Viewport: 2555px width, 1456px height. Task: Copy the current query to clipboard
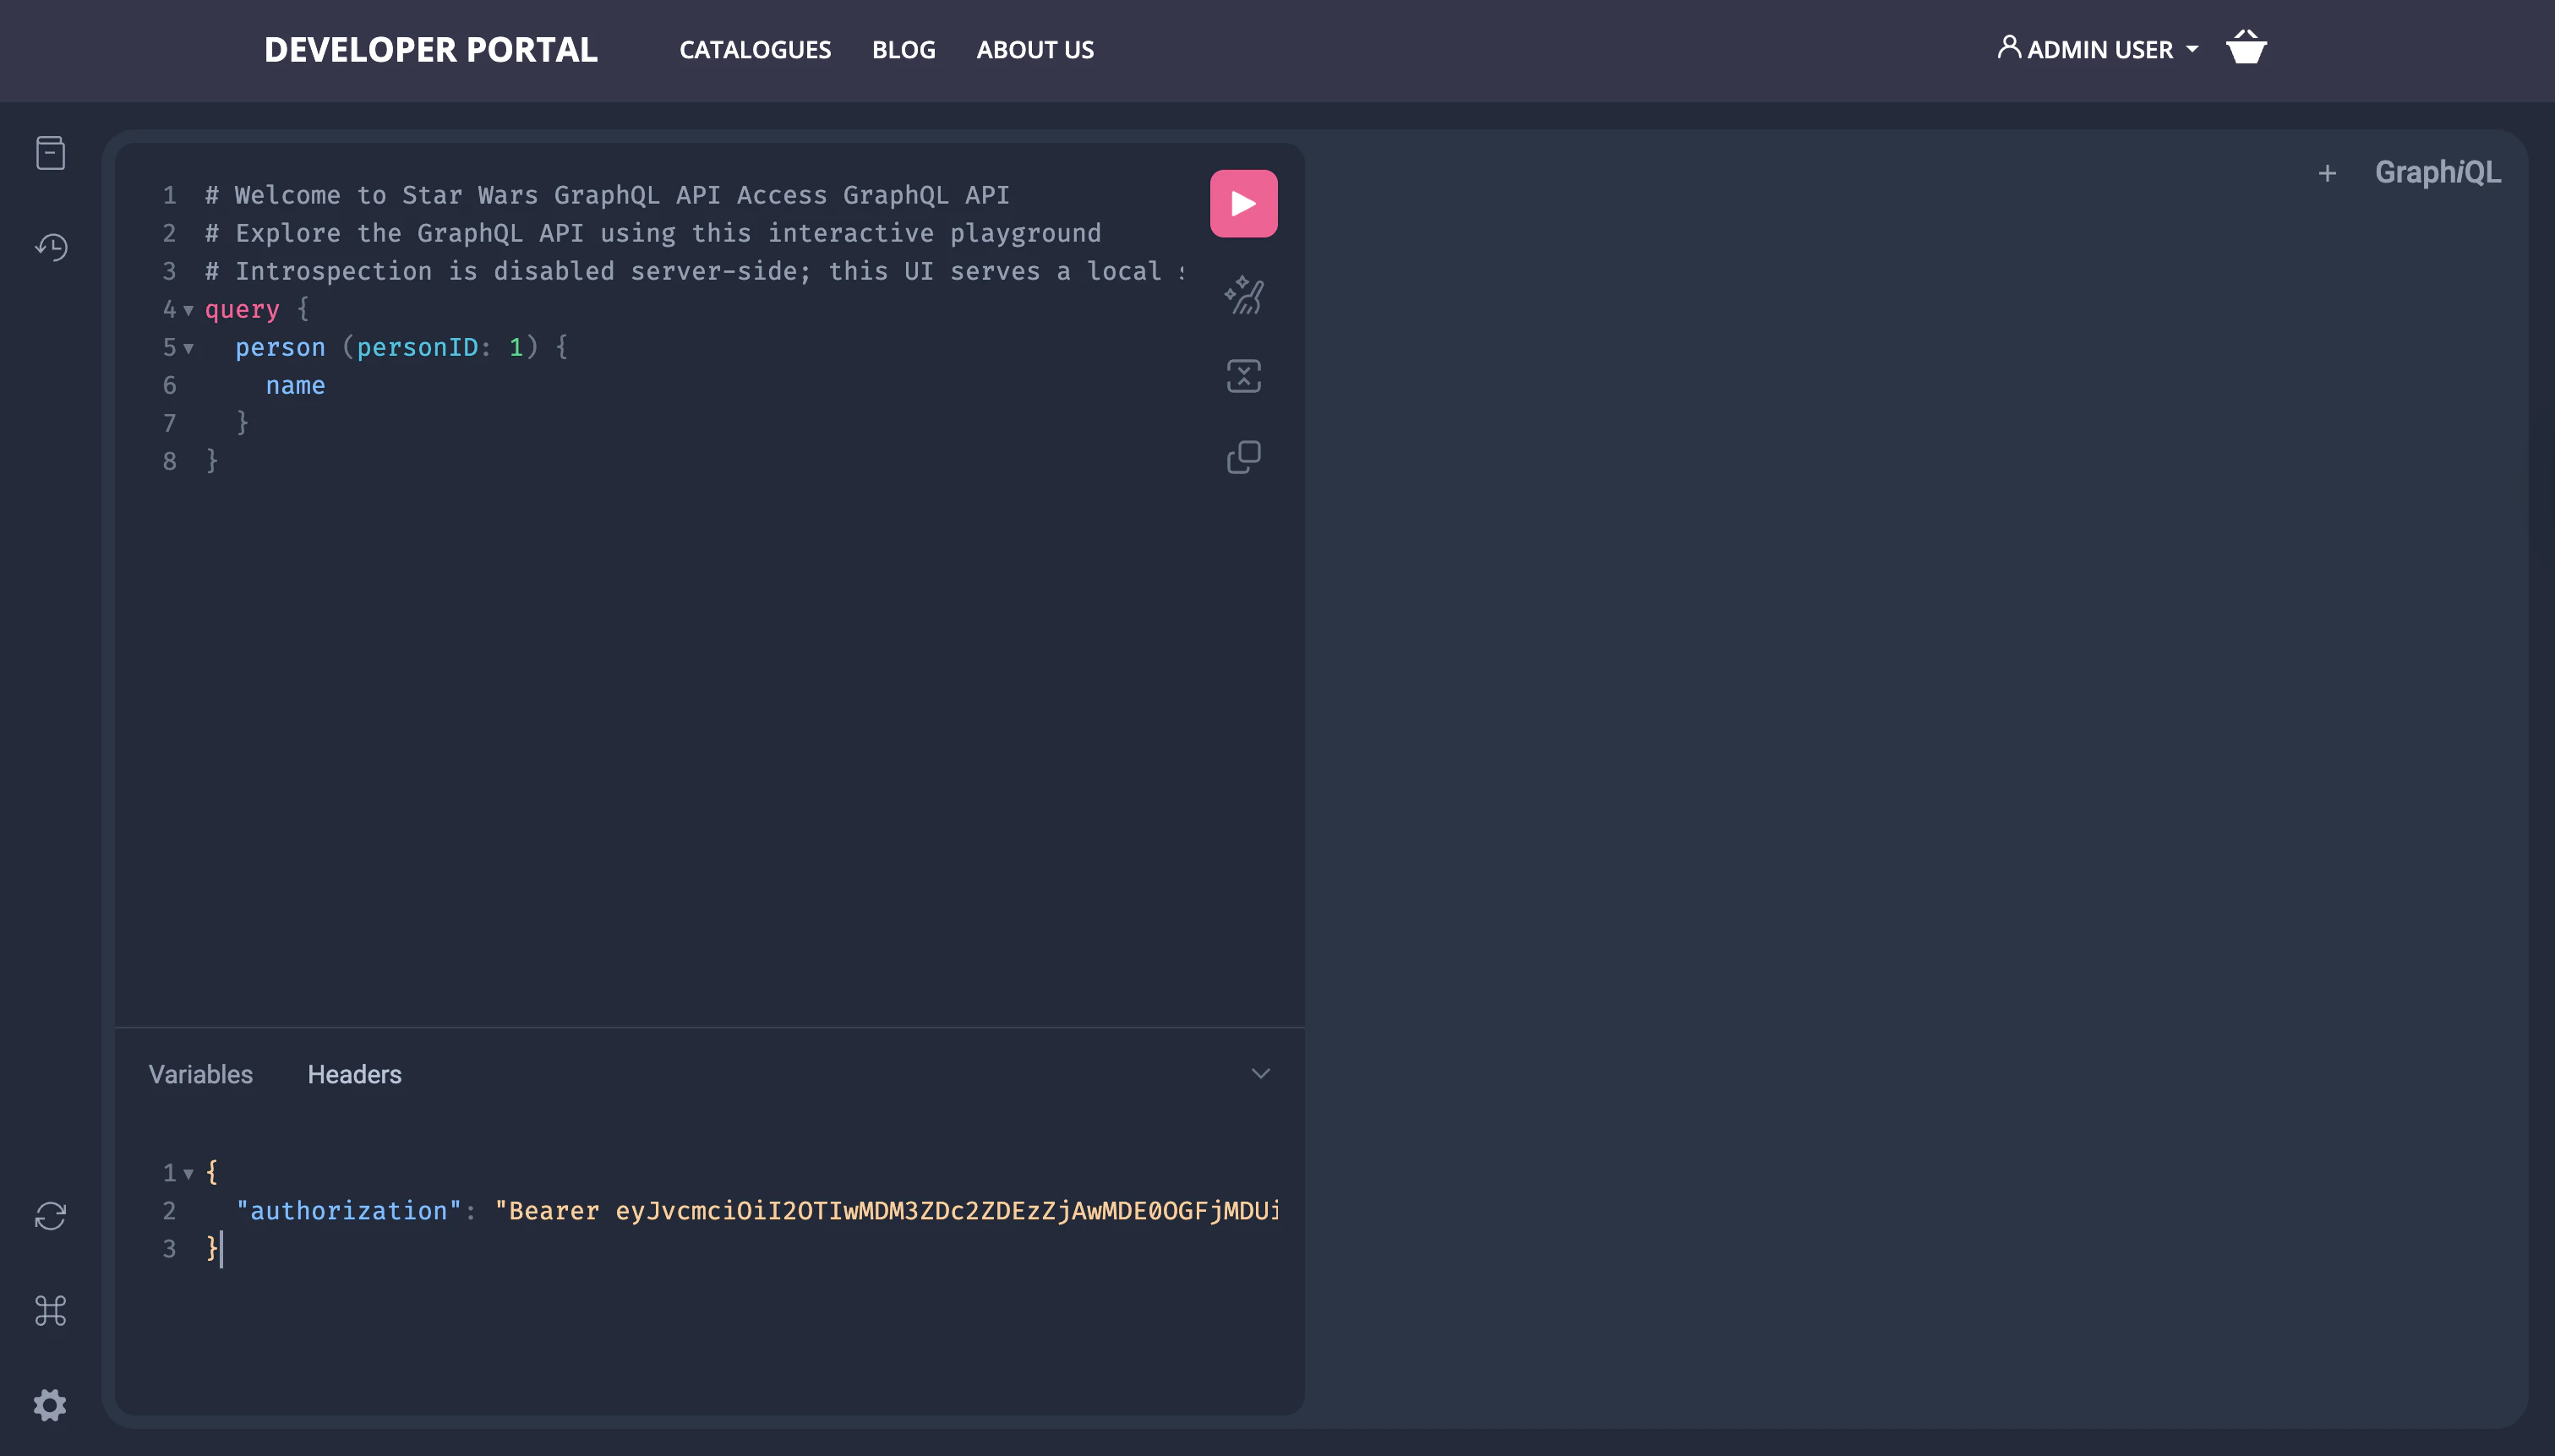pyautogui.click(x=1243, y=457)
